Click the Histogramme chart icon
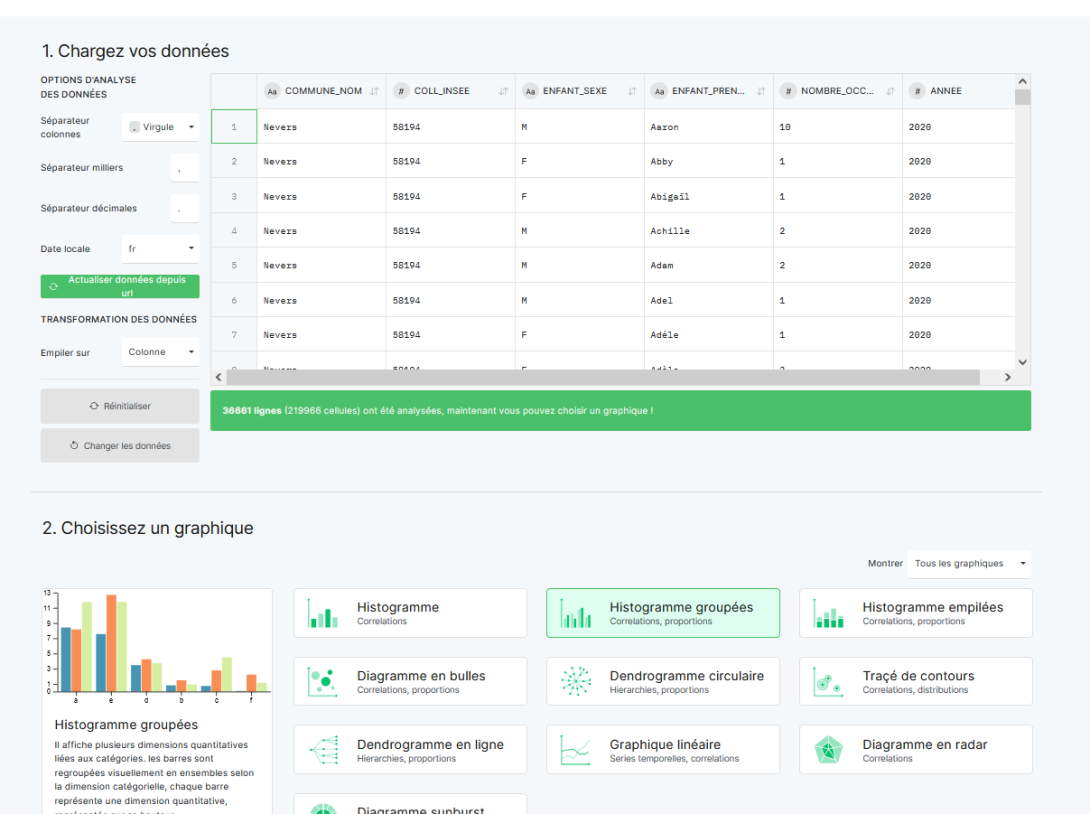This screenshot has height=814, width=1090. (323, 613)
